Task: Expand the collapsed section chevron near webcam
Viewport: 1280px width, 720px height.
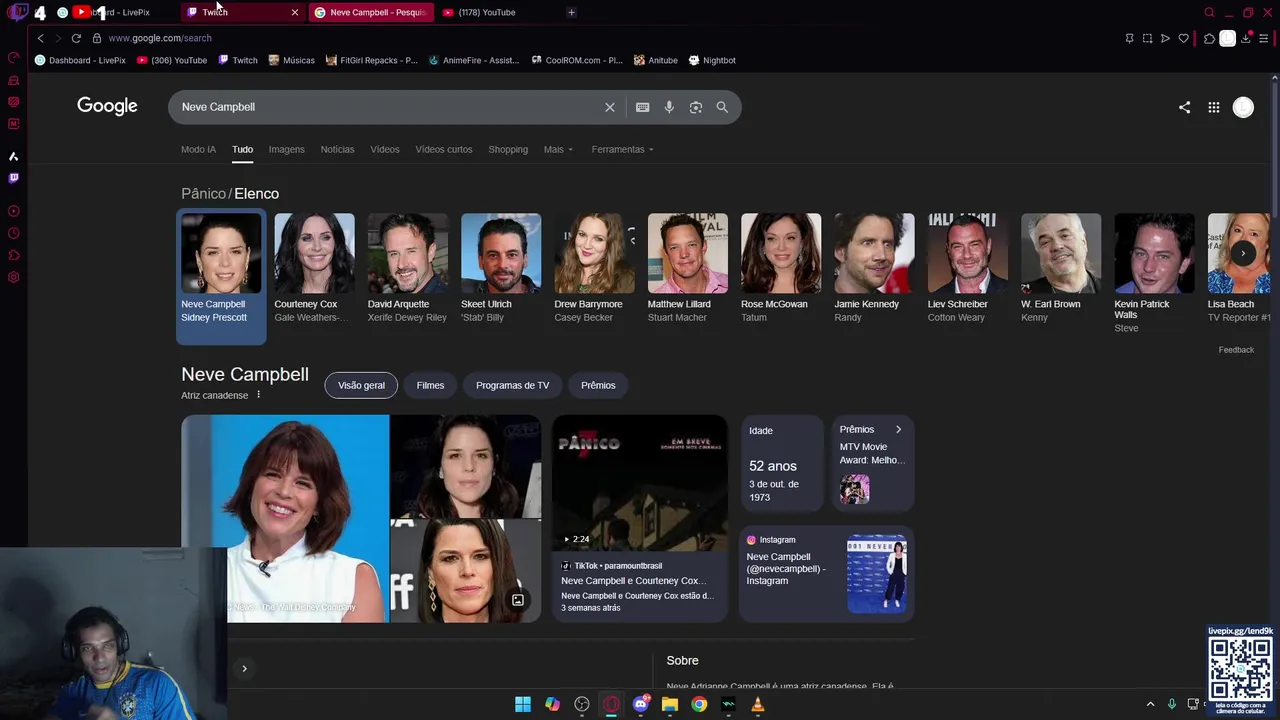Action: pos(244,668)
